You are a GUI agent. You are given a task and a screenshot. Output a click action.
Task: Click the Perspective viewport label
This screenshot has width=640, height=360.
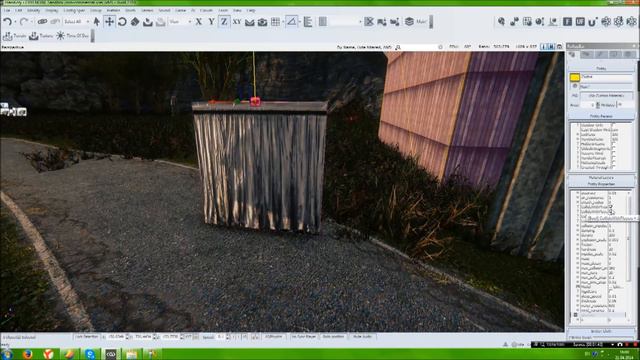pos(13,47)
